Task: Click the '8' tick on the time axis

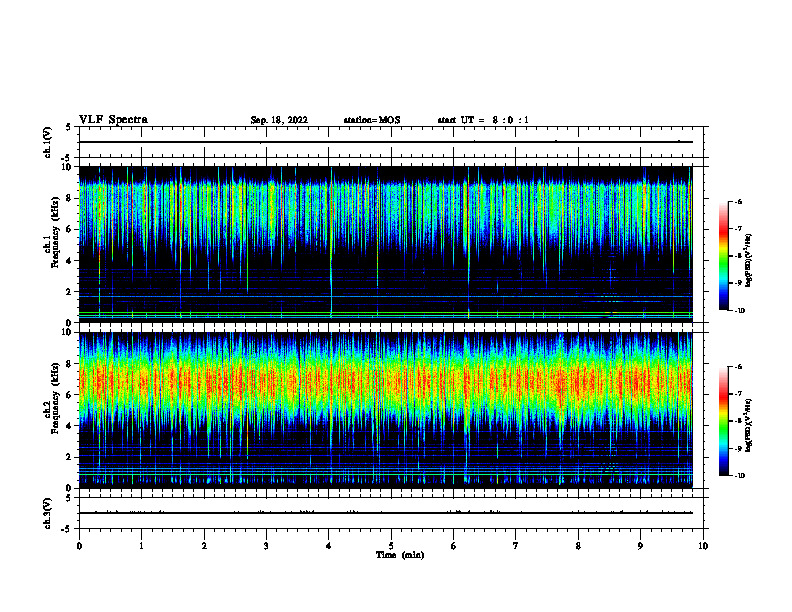Action: point(578,546)
